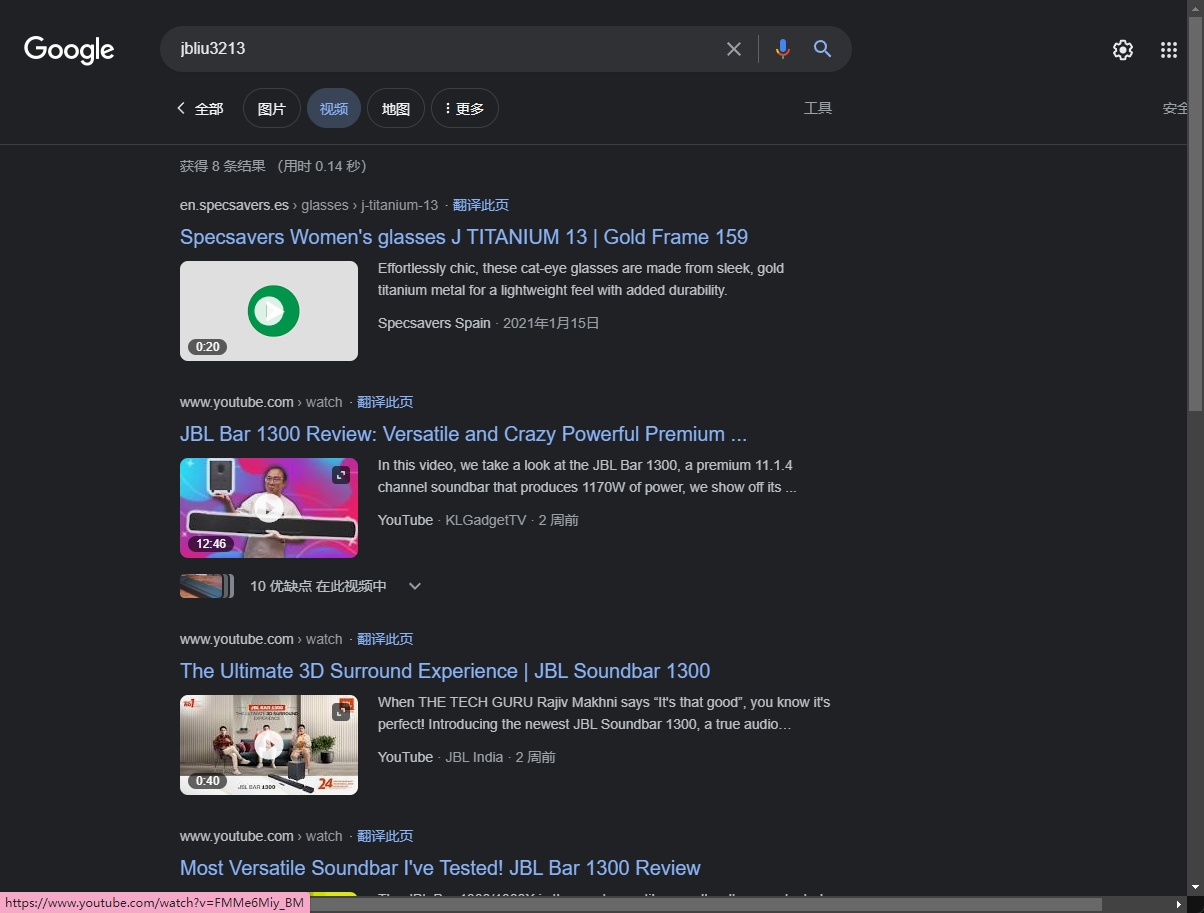Open the 工具 options

pyautogui.click(x=818, y=108)
